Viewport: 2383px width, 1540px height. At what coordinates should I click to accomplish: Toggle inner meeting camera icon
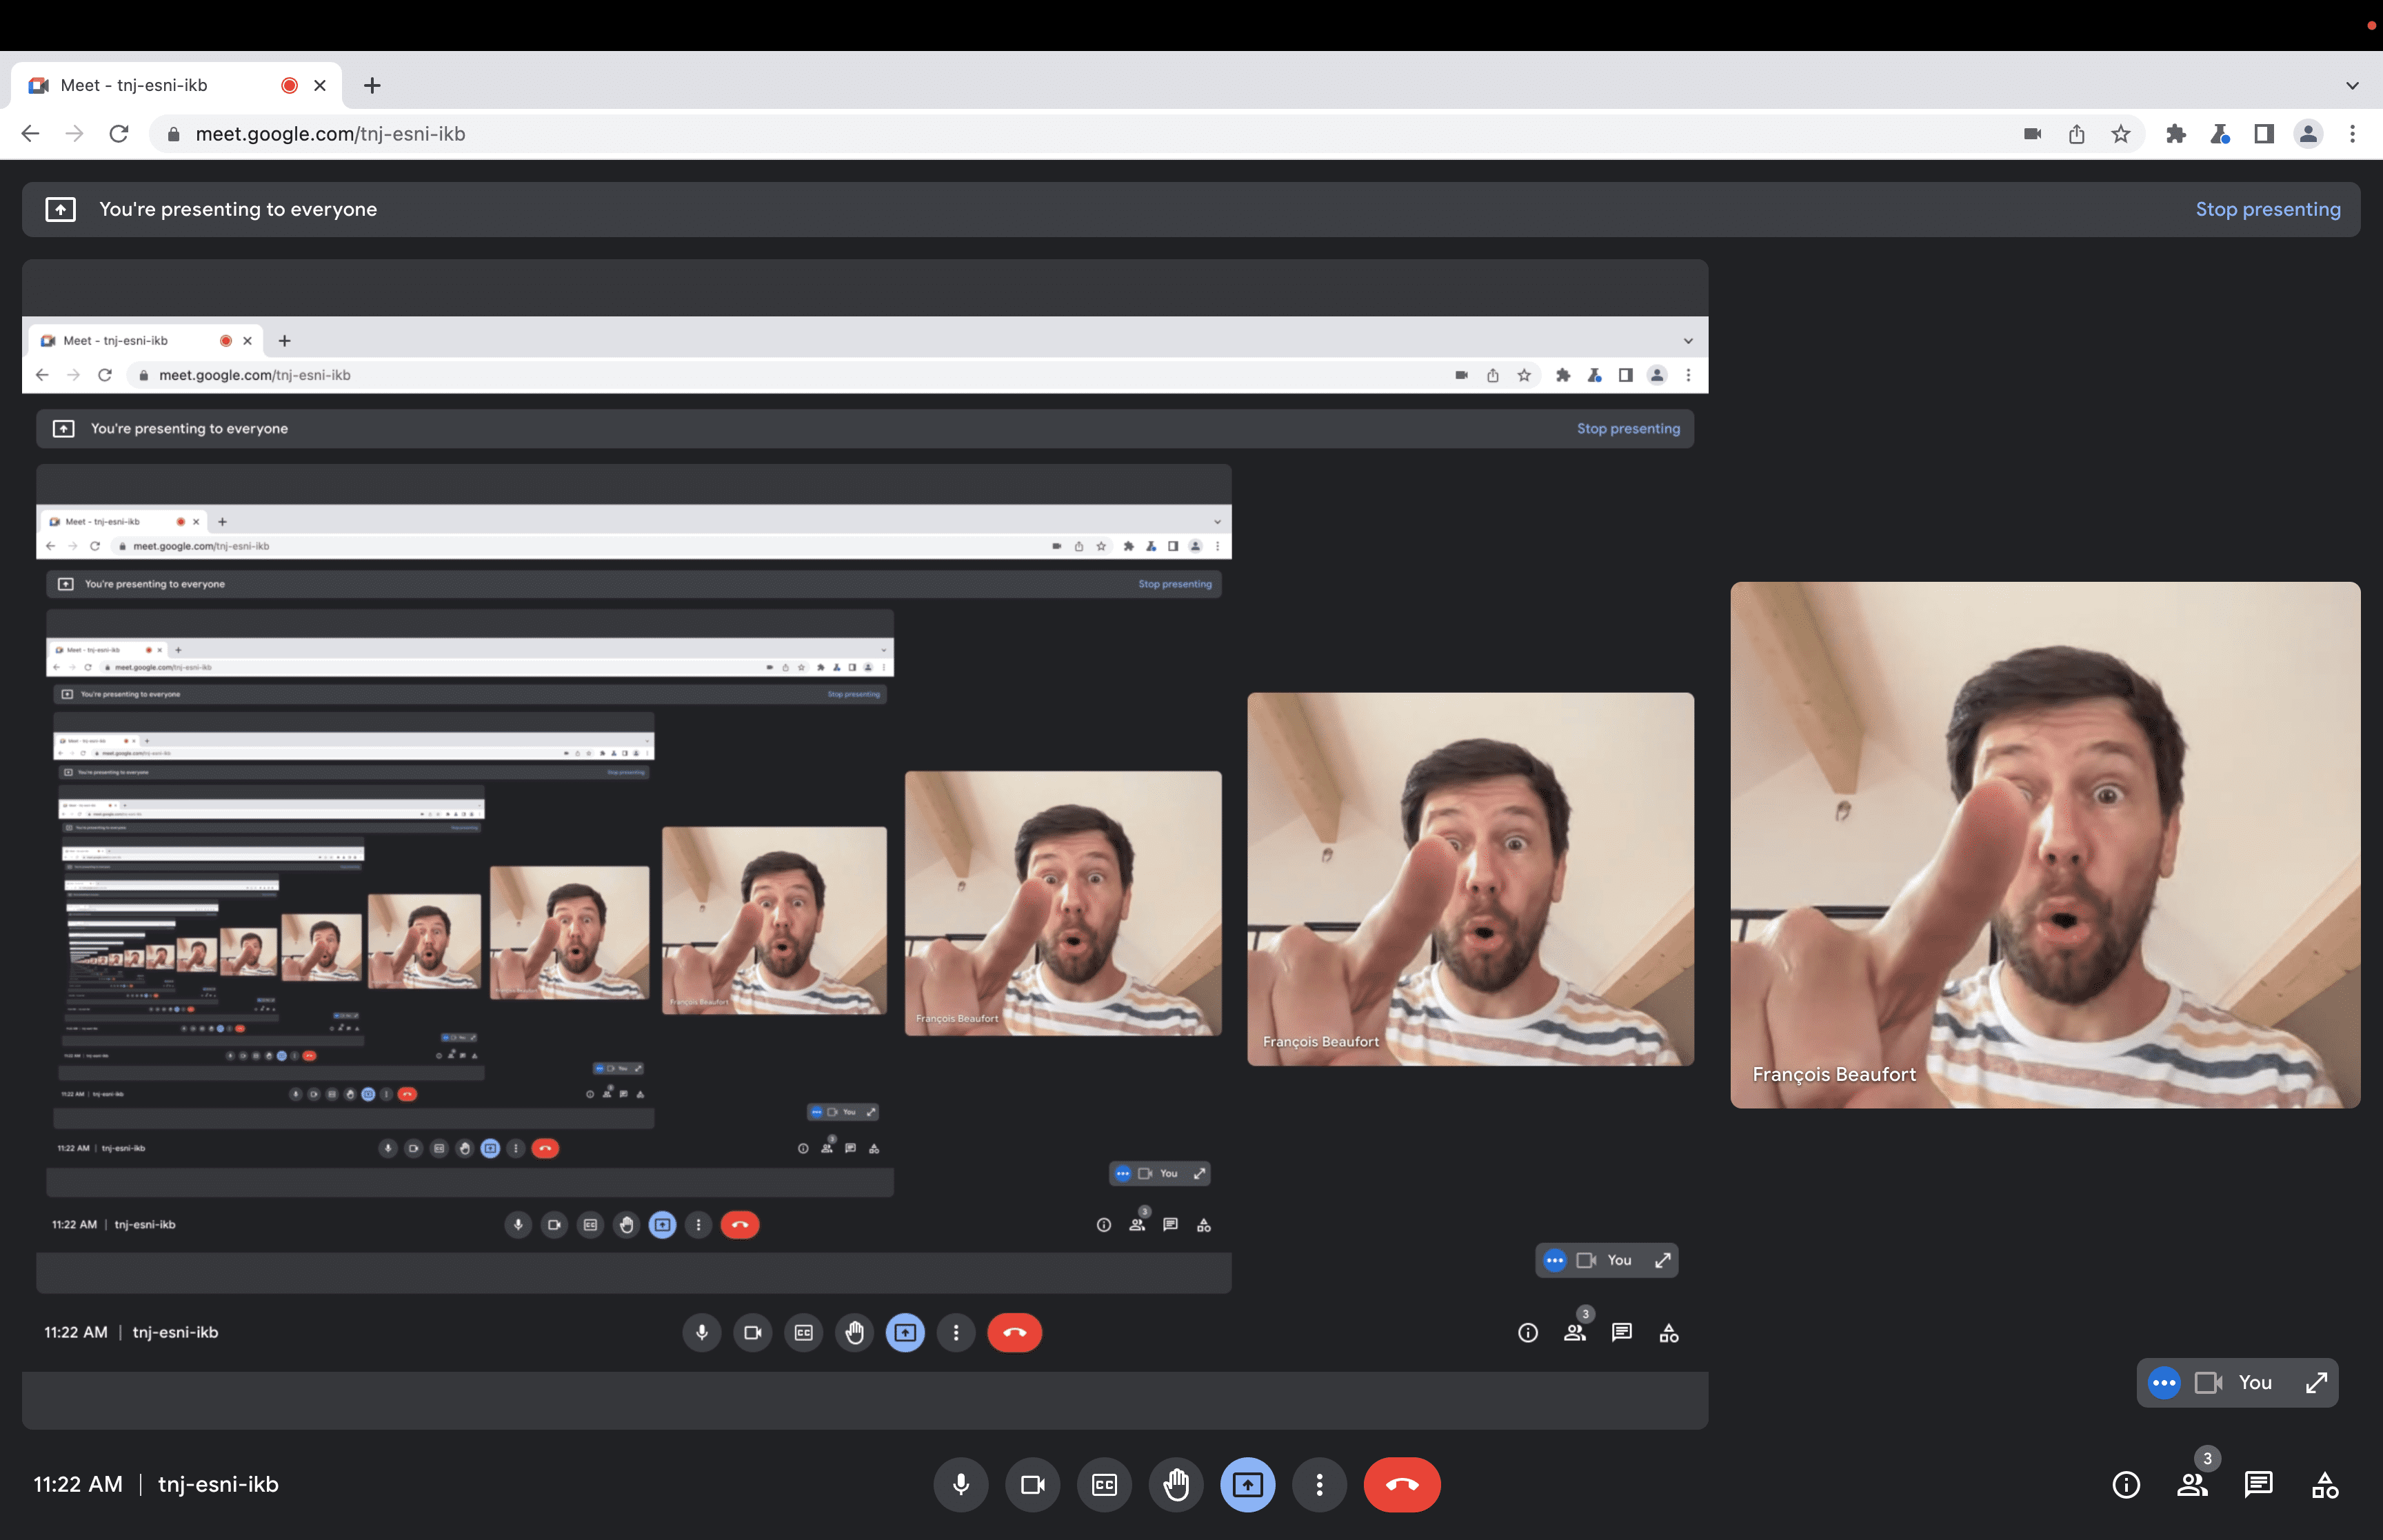pyautogui.click(x=754, y=1332)
